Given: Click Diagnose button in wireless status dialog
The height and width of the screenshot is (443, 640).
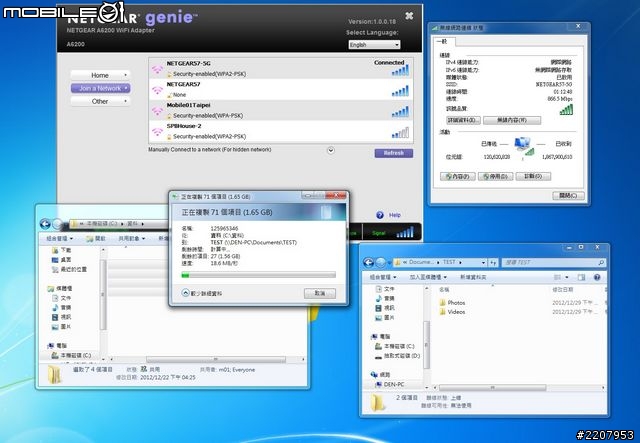Looking at the screenshot, I should tap(533, 176).
